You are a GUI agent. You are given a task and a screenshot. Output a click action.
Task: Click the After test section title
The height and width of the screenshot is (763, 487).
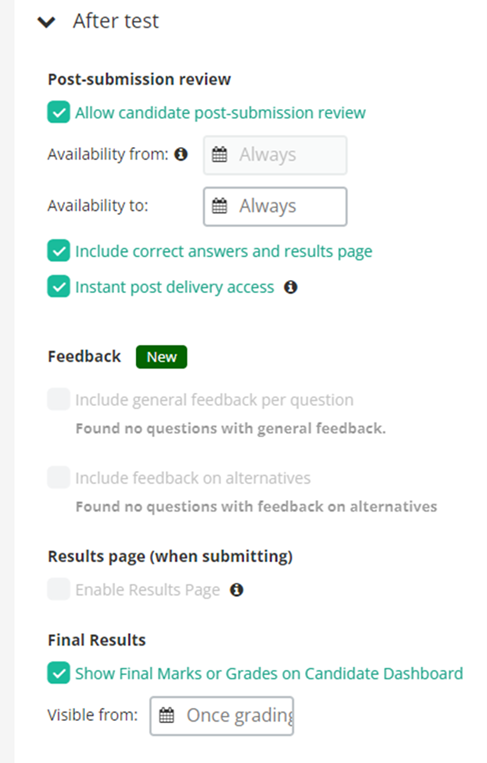(x=116, y=21)
